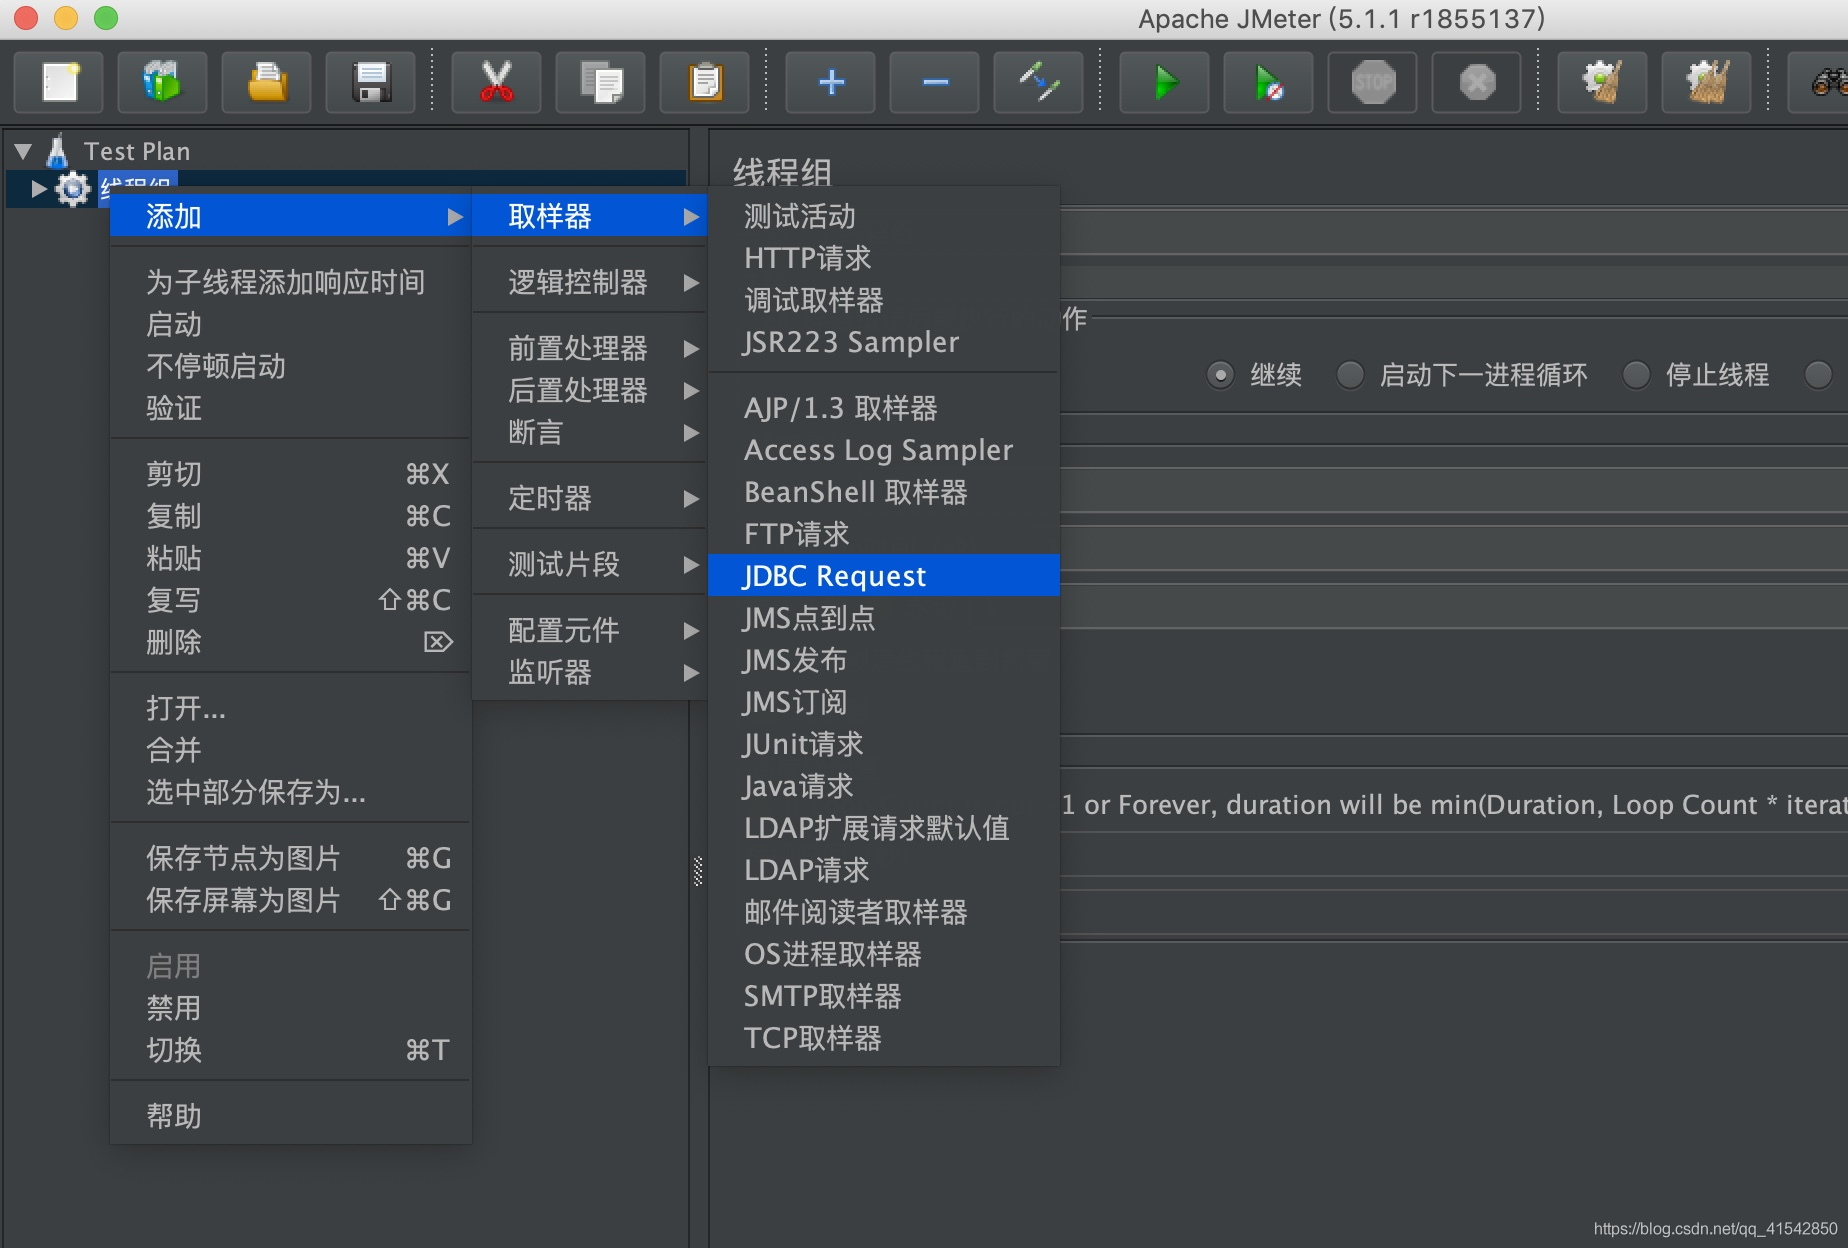
Task: Click the Cut scissors icon
Action: [x=497, y=82]
